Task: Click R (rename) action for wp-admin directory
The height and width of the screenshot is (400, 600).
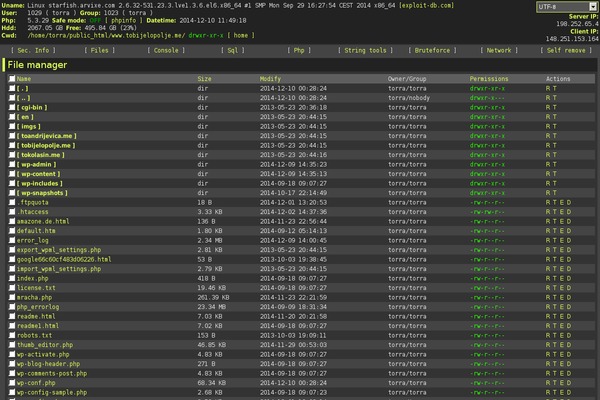Action: tap(548, 164)
